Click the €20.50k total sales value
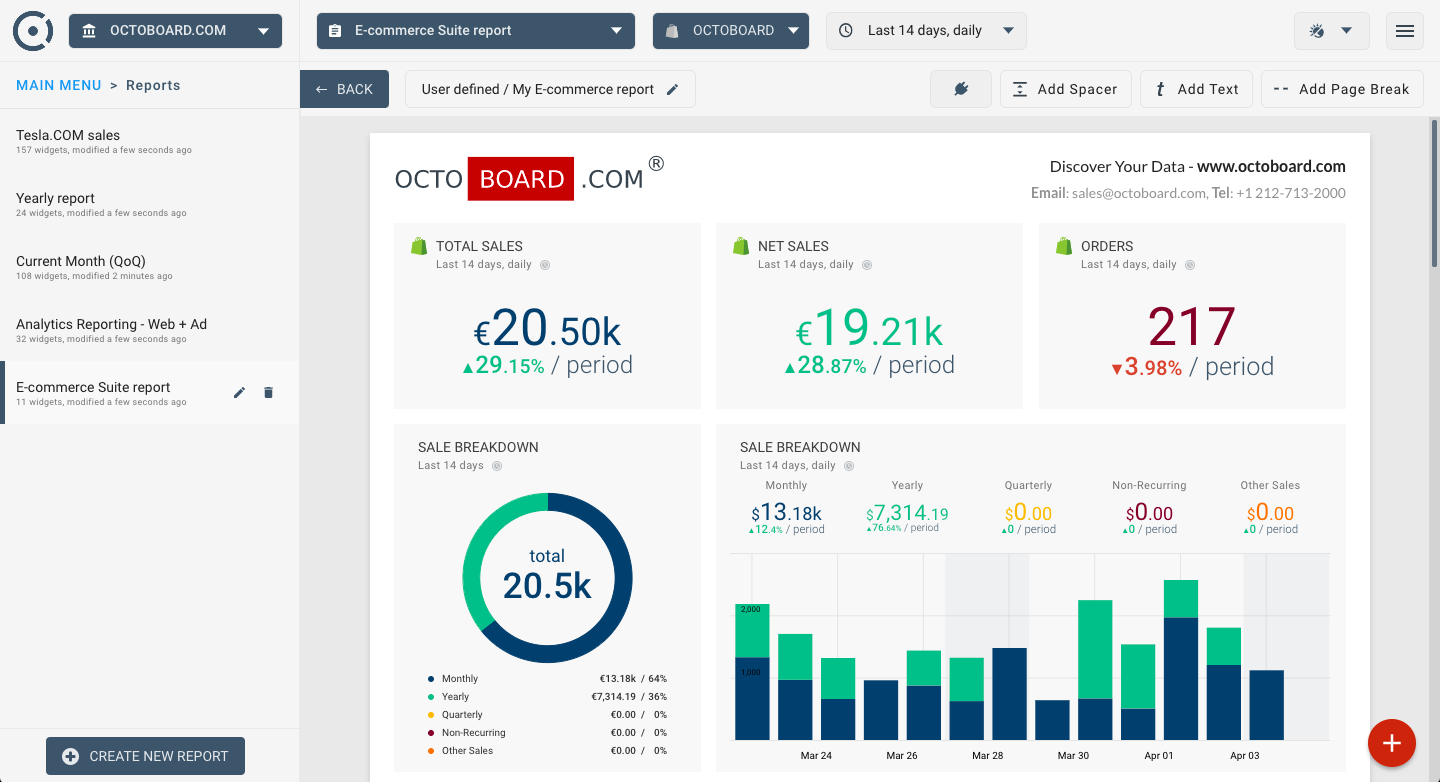The height and width of the screenshot is (782, 1440). [547, 328]
